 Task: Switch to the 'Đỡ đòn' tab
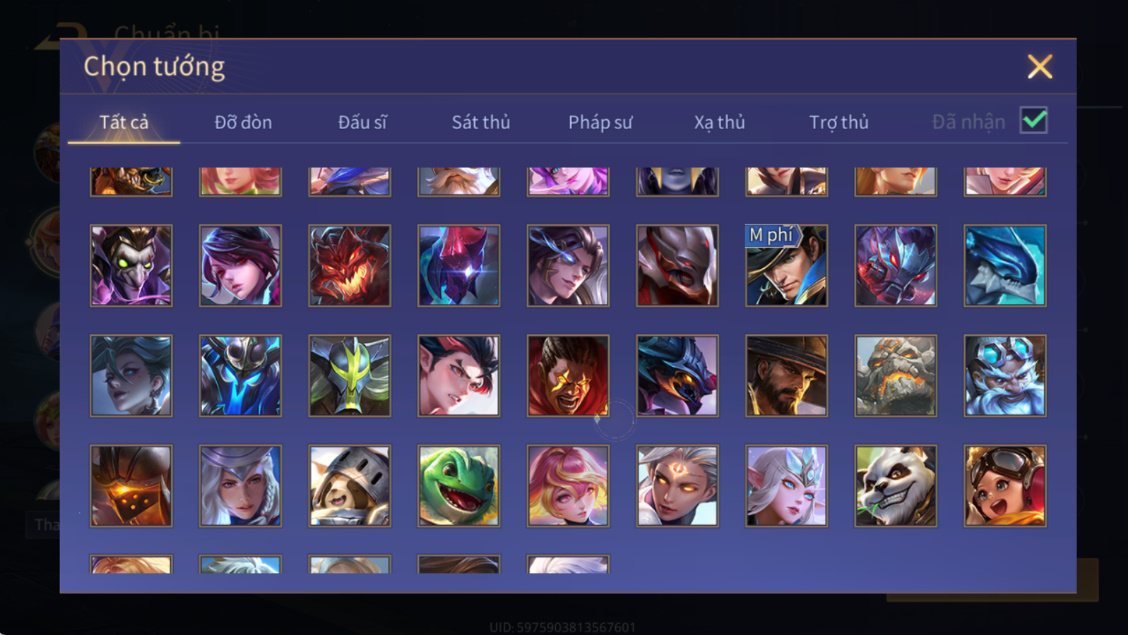(243, 122)
